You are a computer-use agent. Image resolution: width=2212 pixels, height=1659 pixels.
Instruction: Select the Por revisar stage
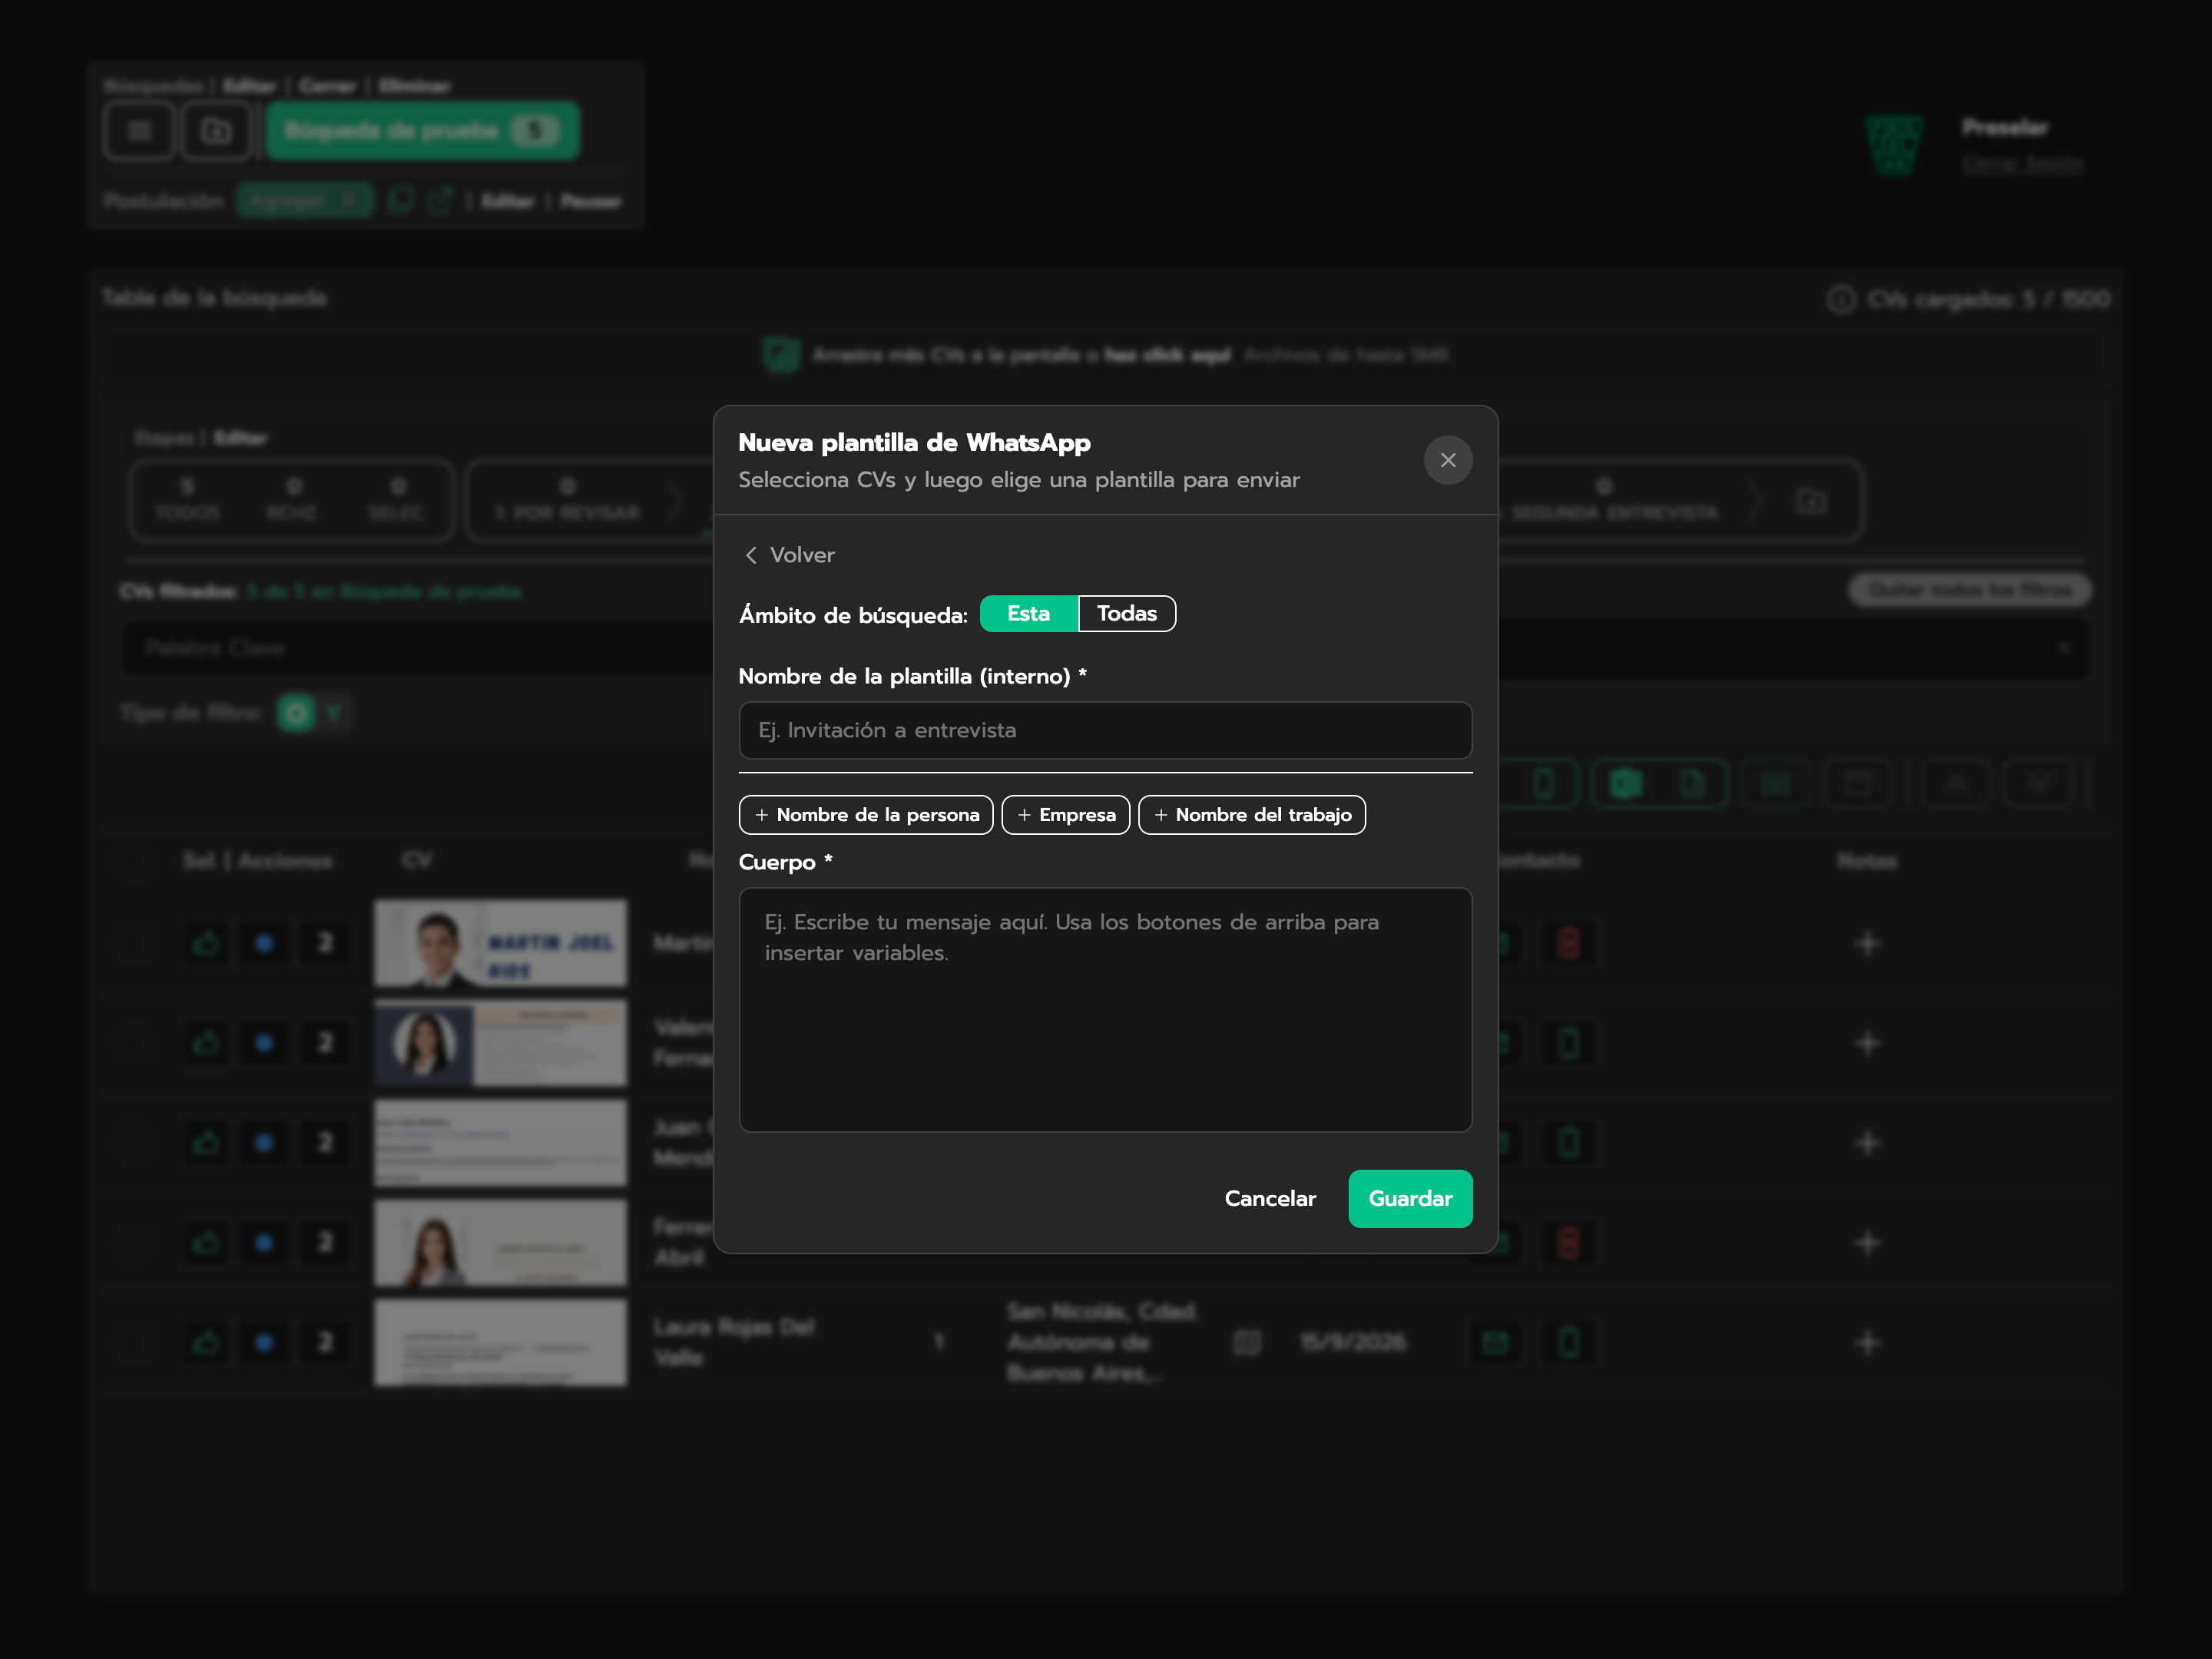[567, 500]
